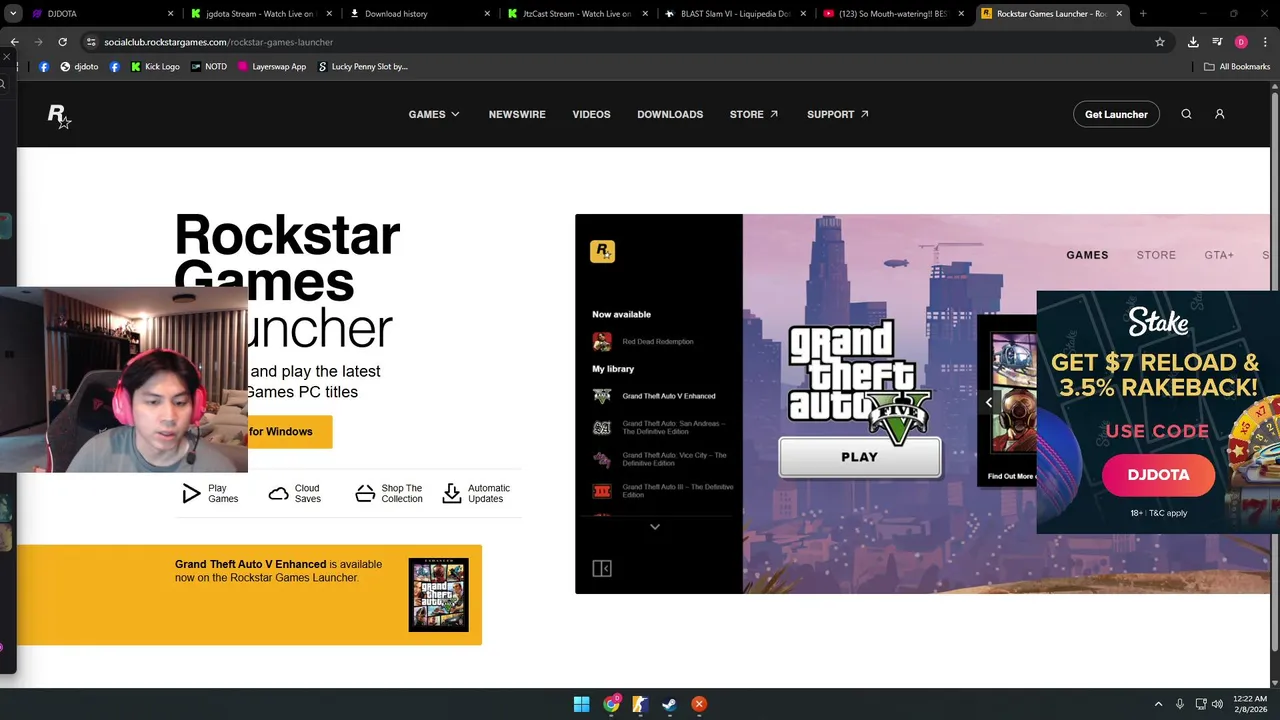Screen dimensions: 1280x720
Task: Switch to the Download history tab
Action: tap(419, 14)
